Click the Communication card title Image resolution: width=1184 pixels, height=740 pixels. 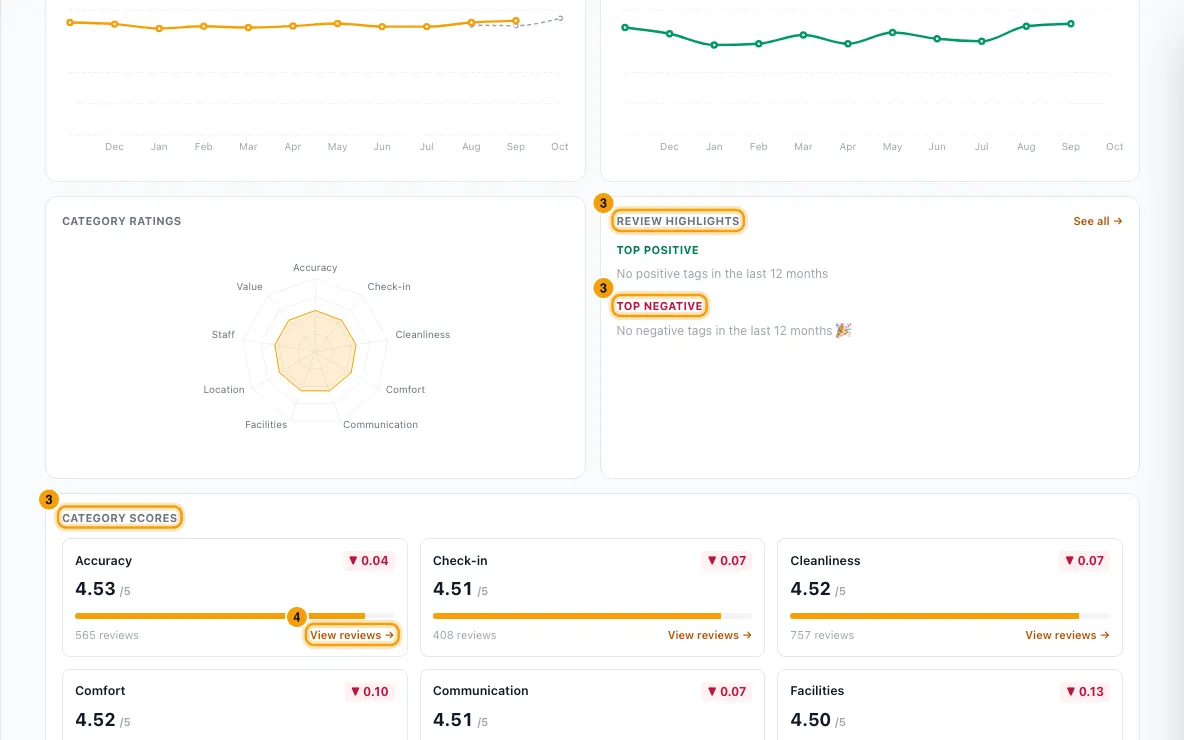[x=480, y=691]
